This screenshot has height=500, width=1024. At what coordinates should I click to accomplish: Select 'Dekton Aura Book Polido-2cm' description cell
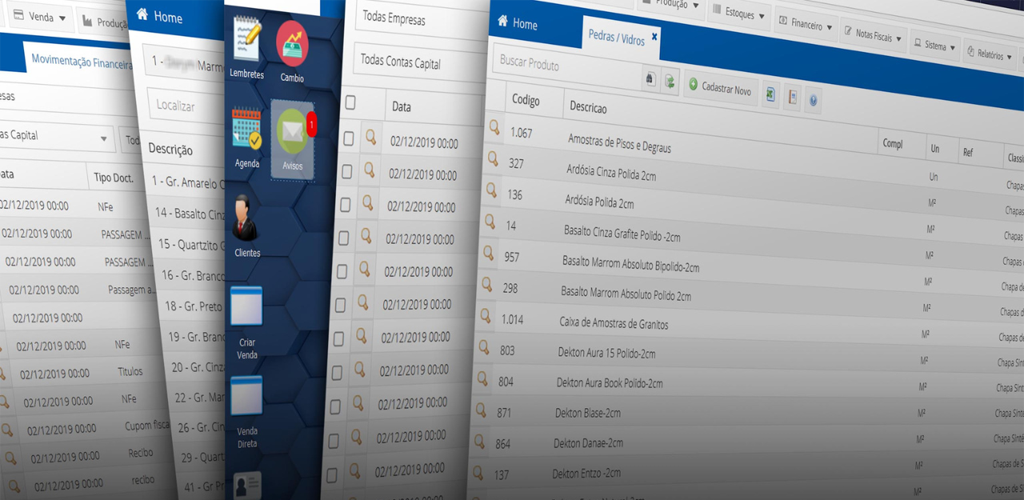[x=609, y=383]
